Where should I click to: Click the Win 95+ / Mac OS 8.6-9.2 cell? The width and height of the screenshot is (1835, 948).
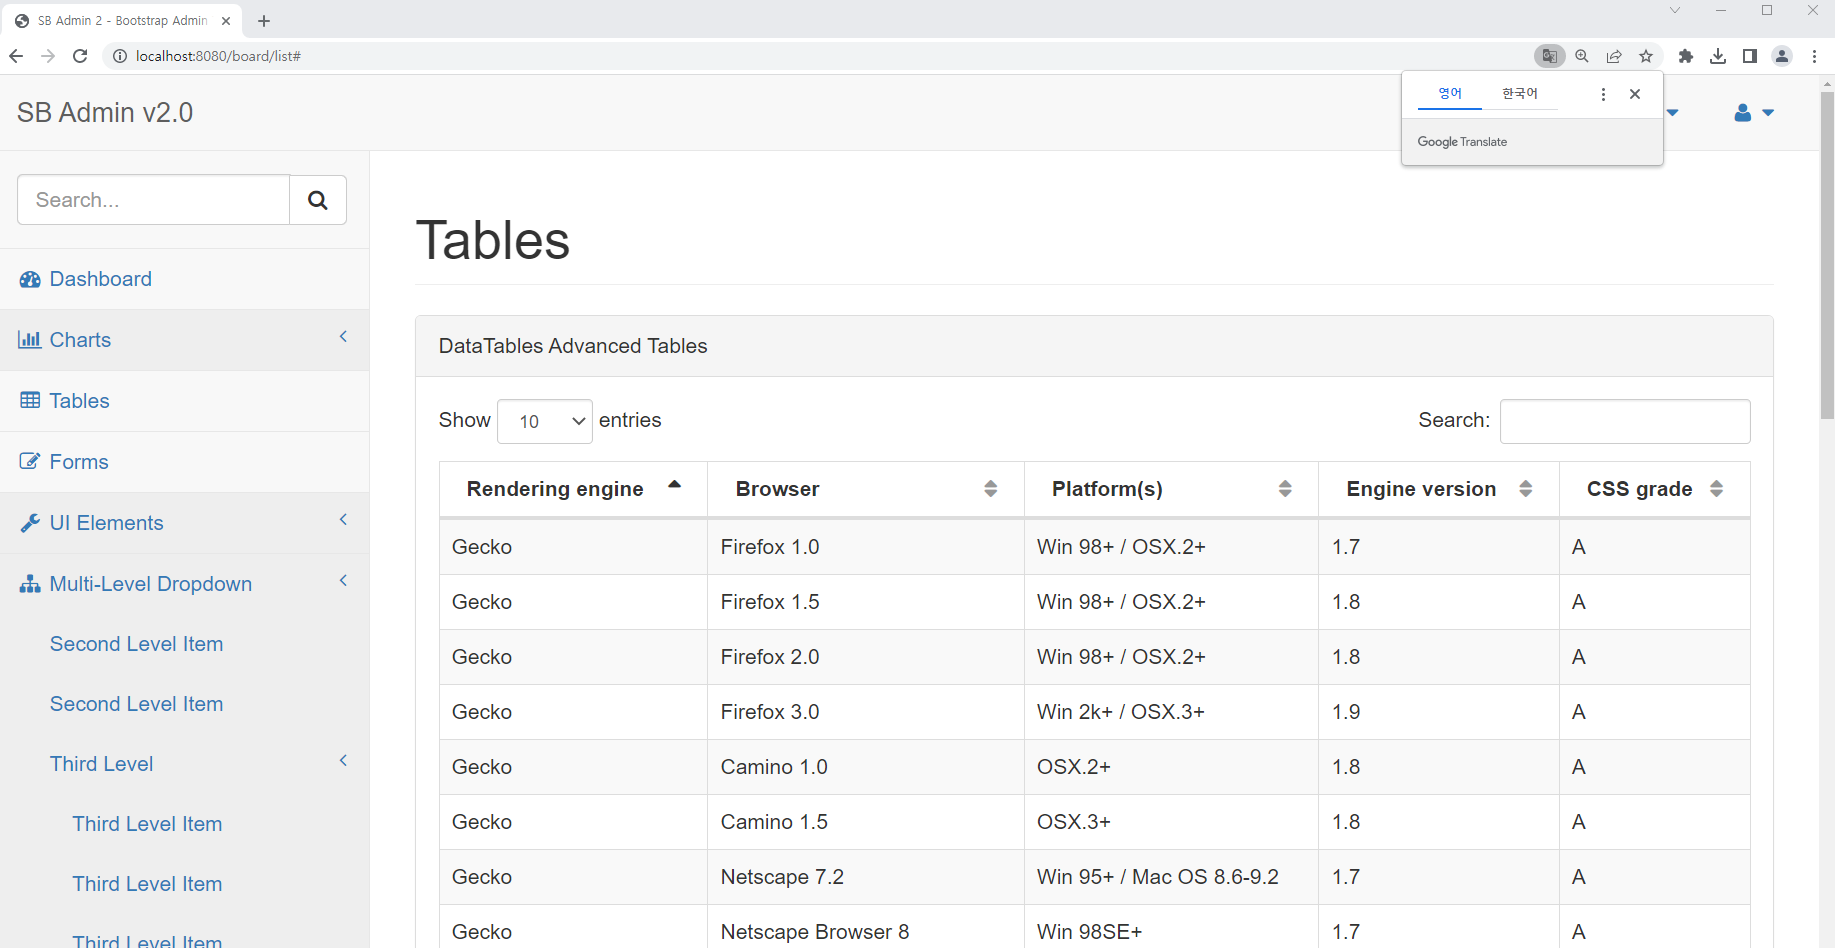click(x=1171, y=877)
